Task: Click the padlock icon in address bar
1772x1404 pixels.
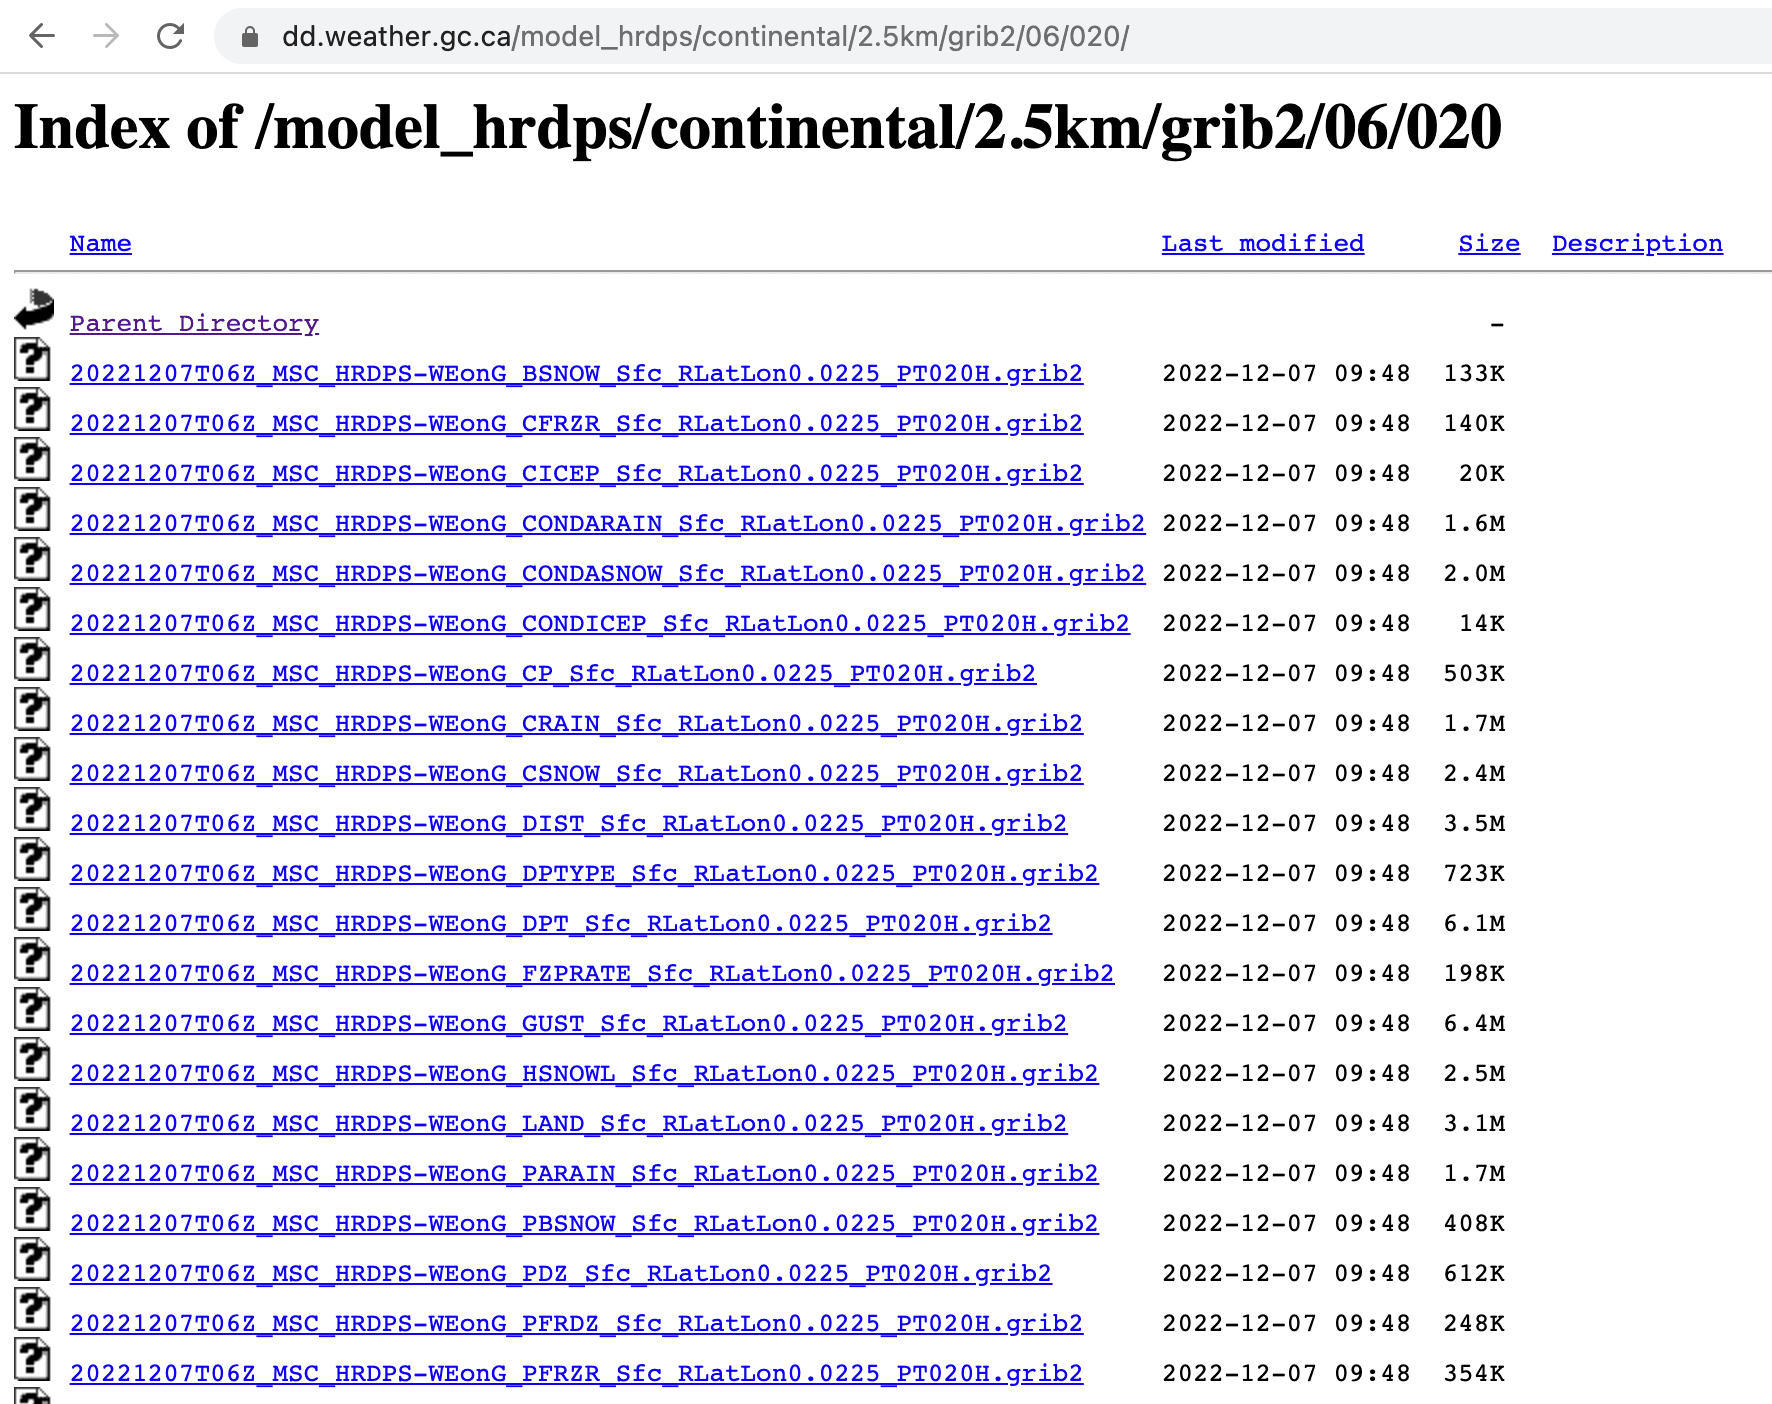Action: [x=250, y=37]
